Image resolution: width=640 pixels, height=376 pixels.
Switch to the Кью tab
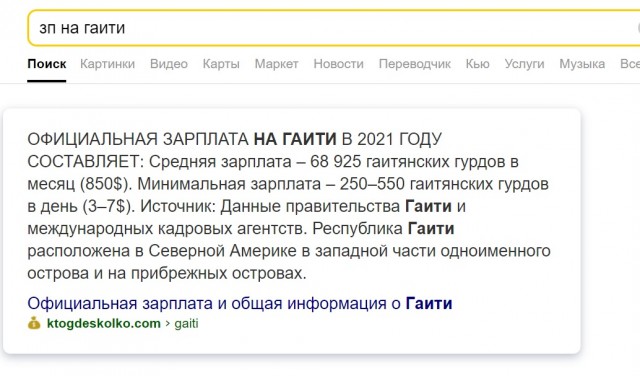tap(478, 64)
